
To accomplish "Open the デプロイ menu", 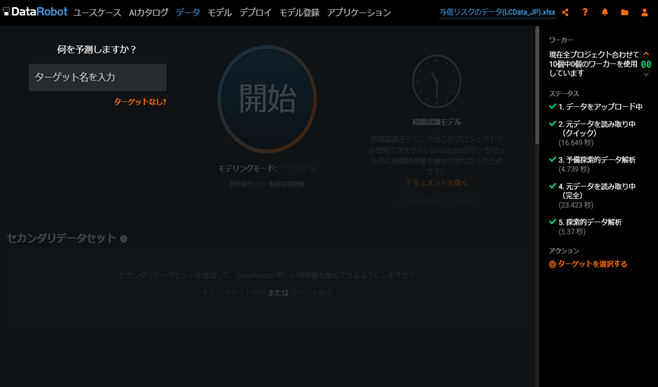I will (256, 13).
